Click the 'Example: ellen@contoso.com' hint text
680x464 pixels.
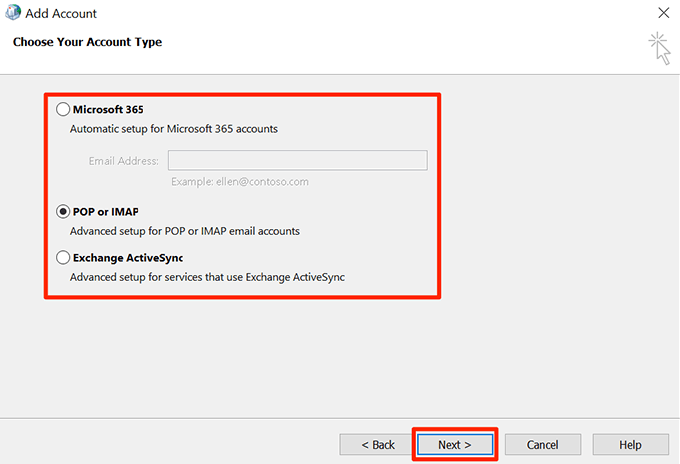[240, 182]
